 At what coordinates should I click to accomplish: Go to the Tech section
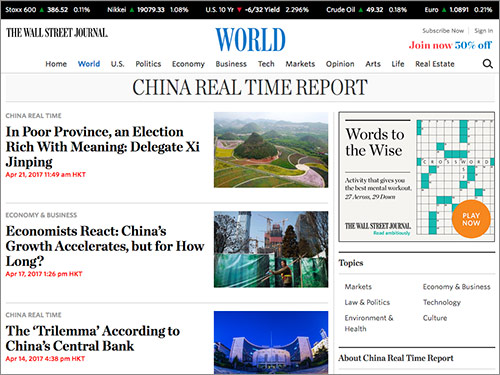coord(266,64)
